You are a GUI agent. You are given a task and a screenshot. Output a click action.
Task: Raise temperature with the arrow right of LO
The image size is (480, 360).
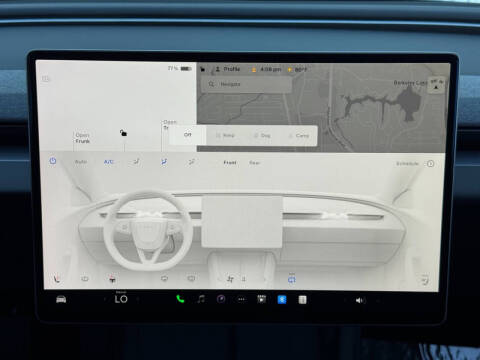(x=138, y=299)
